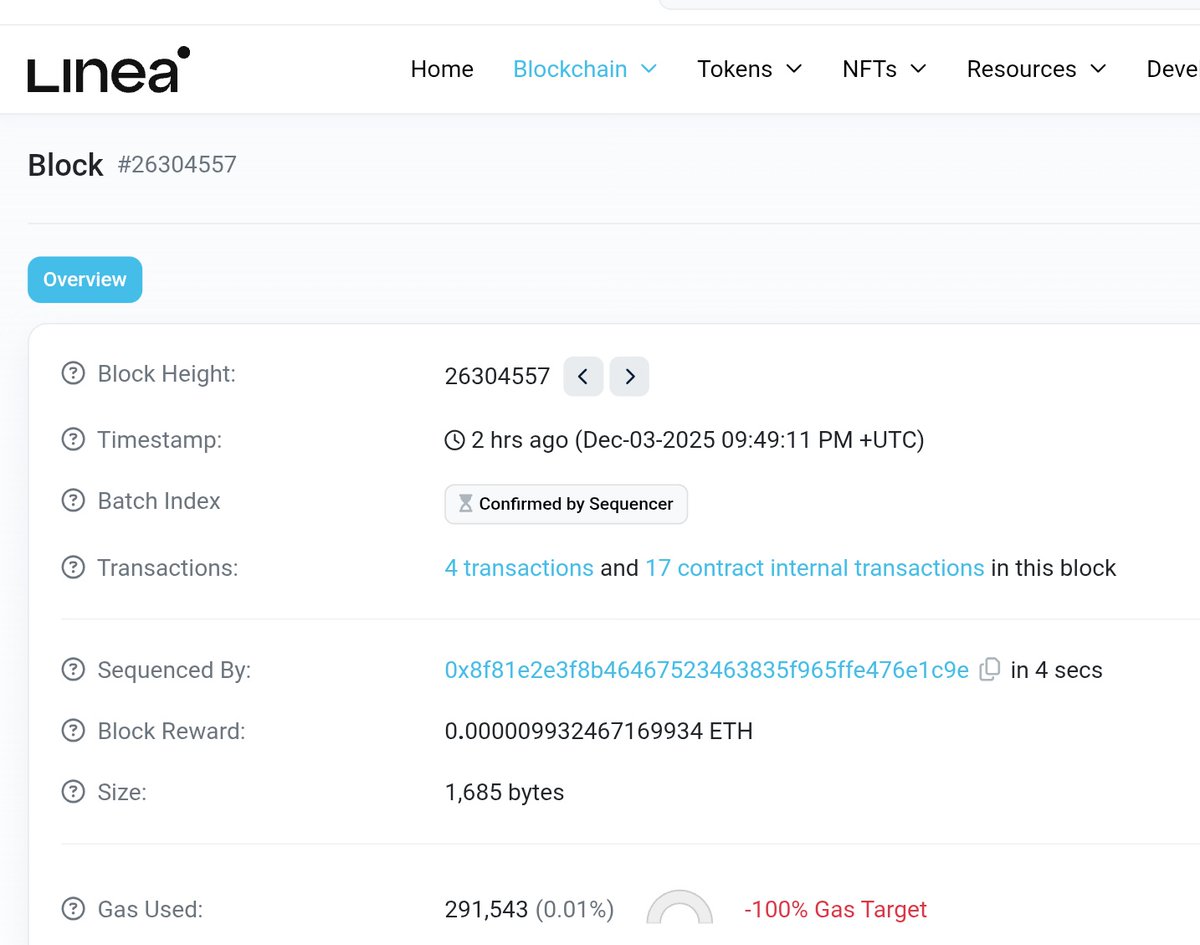Viewport: 1200px width, 945px height.
Task: Click the Batch Index label
Action: 159,501
